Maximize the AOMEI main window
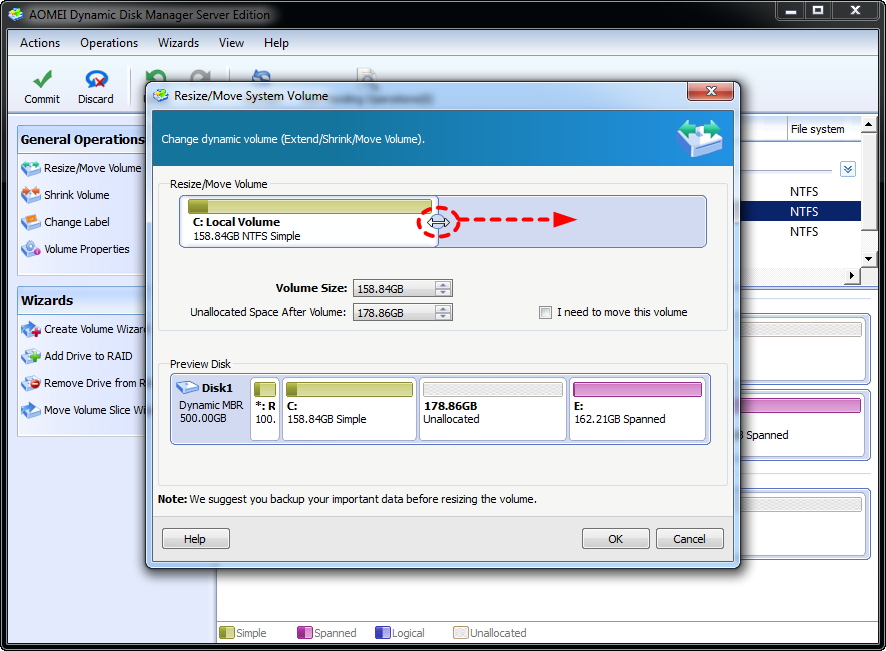This screenshot has height=651, width=886. (818, 11)
